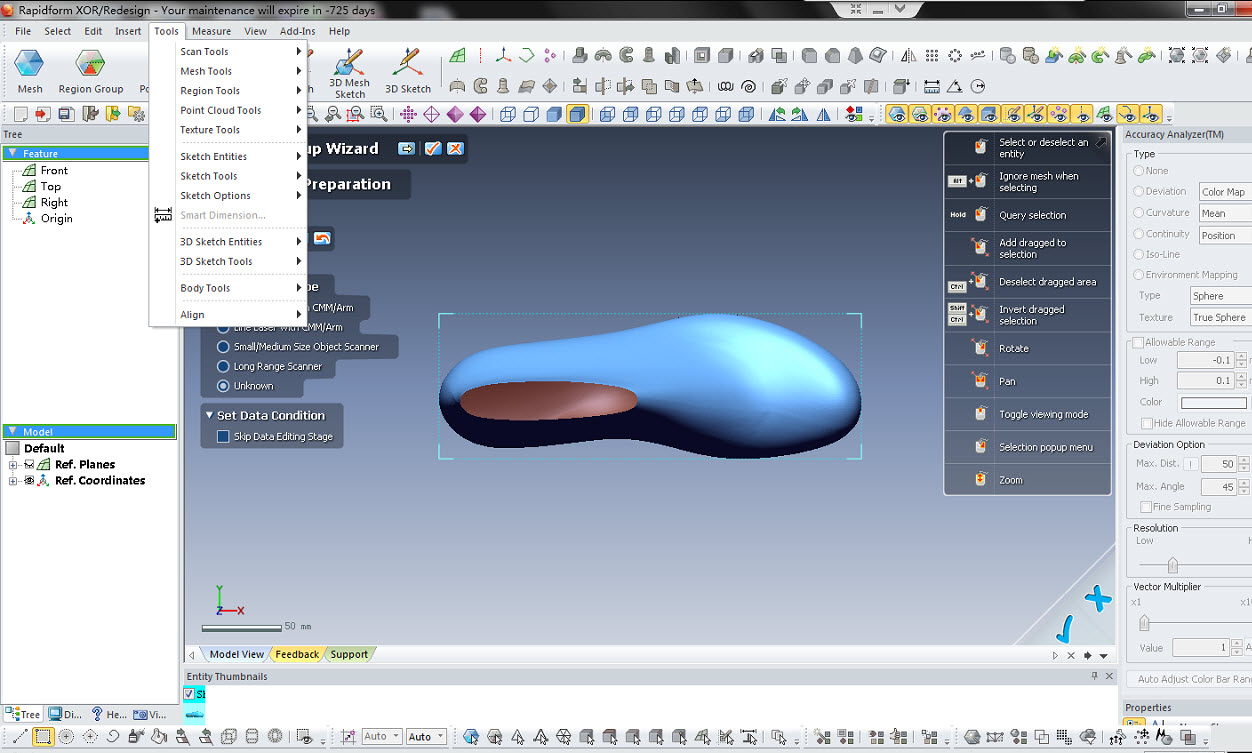Toggle the Fine Sampling checkbox

1146,507
